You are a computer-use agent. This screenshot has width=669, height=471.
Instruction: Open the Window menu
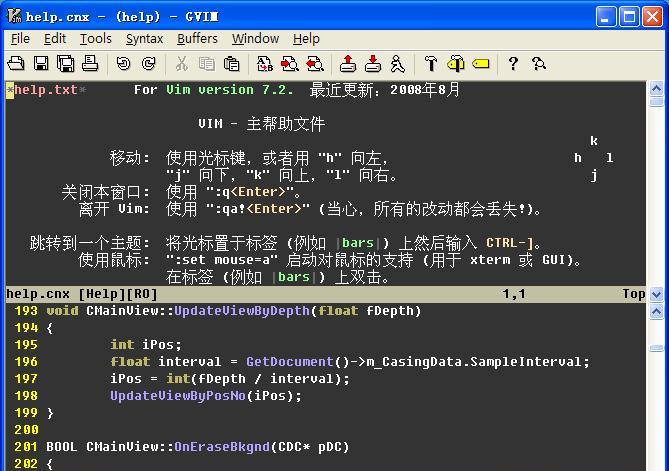point(255,39)
